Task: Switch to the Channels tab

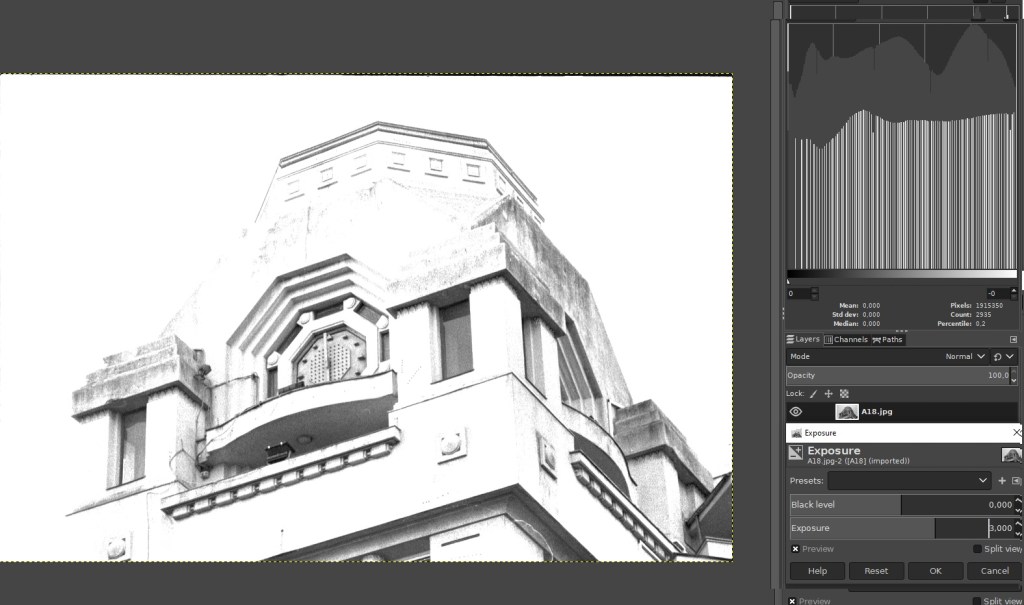Action: (x=846, y=340)
